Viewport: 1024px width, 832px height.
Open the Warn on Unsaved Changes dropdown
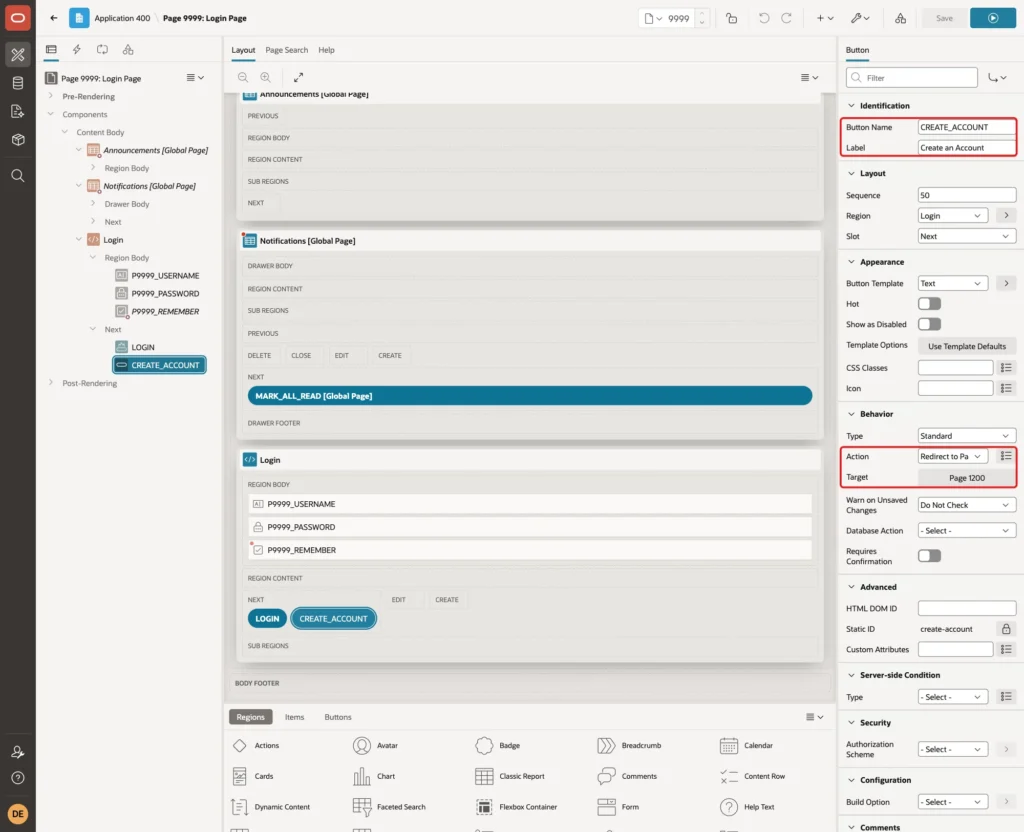[x=967, y=505]
